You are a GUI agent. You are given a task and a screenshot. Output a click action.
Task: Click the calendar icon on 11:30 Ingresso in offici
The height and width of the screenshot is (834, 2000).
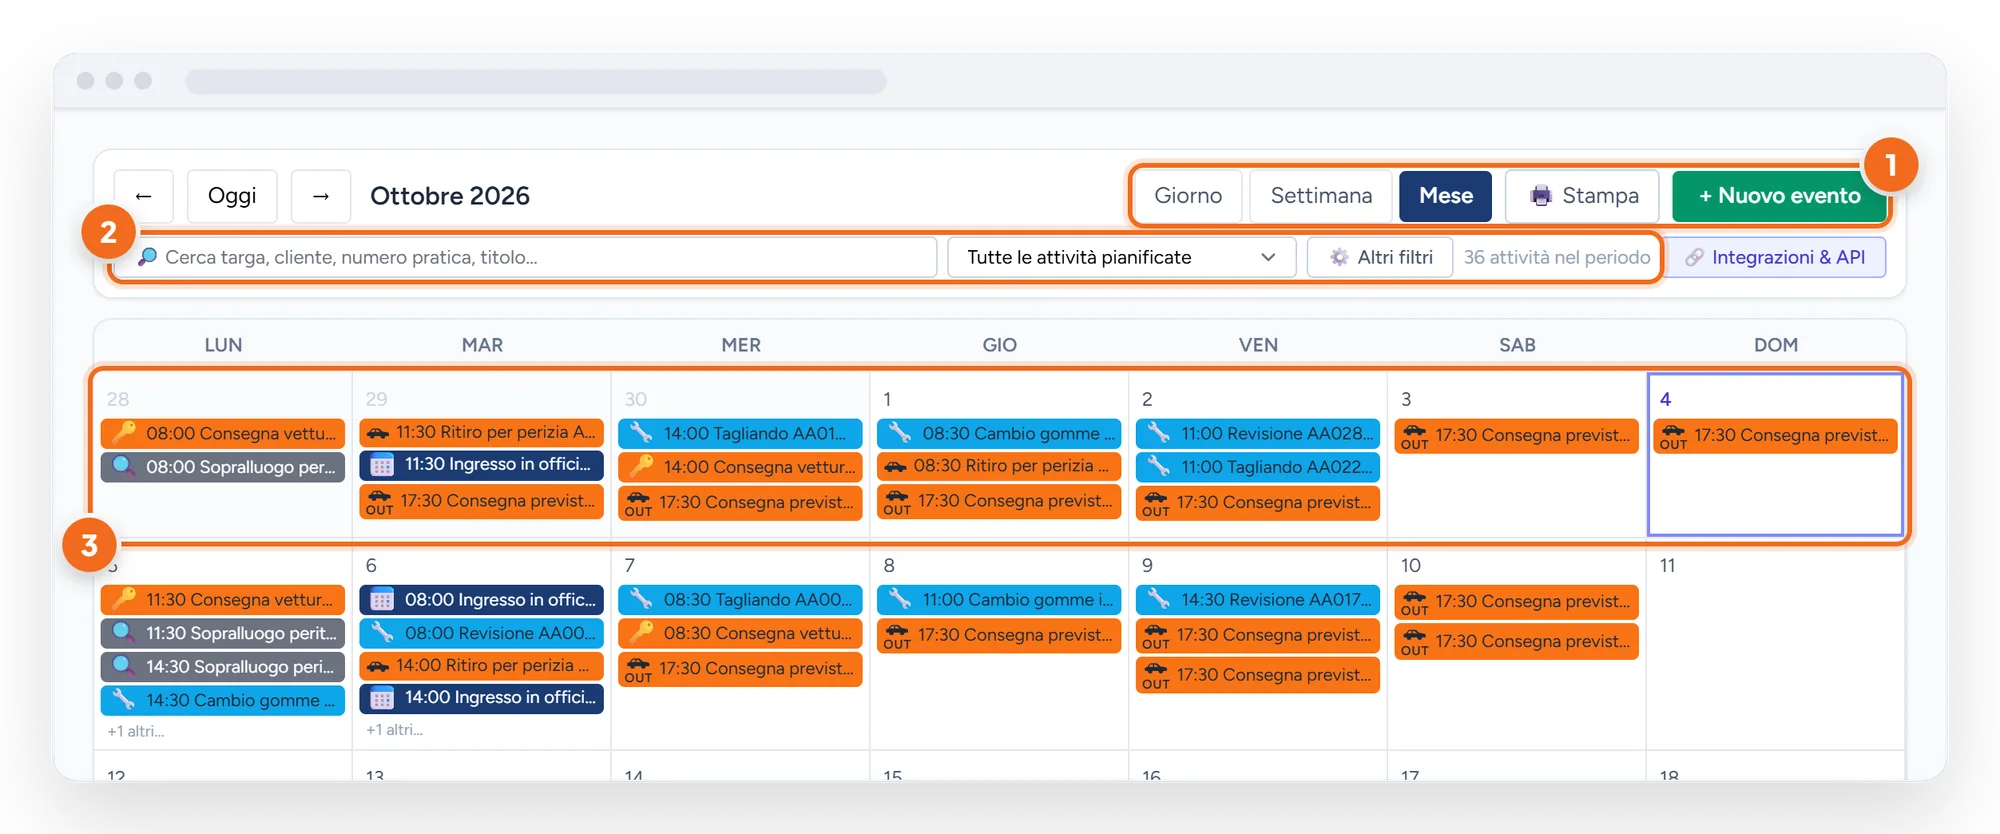click(382, 465)
